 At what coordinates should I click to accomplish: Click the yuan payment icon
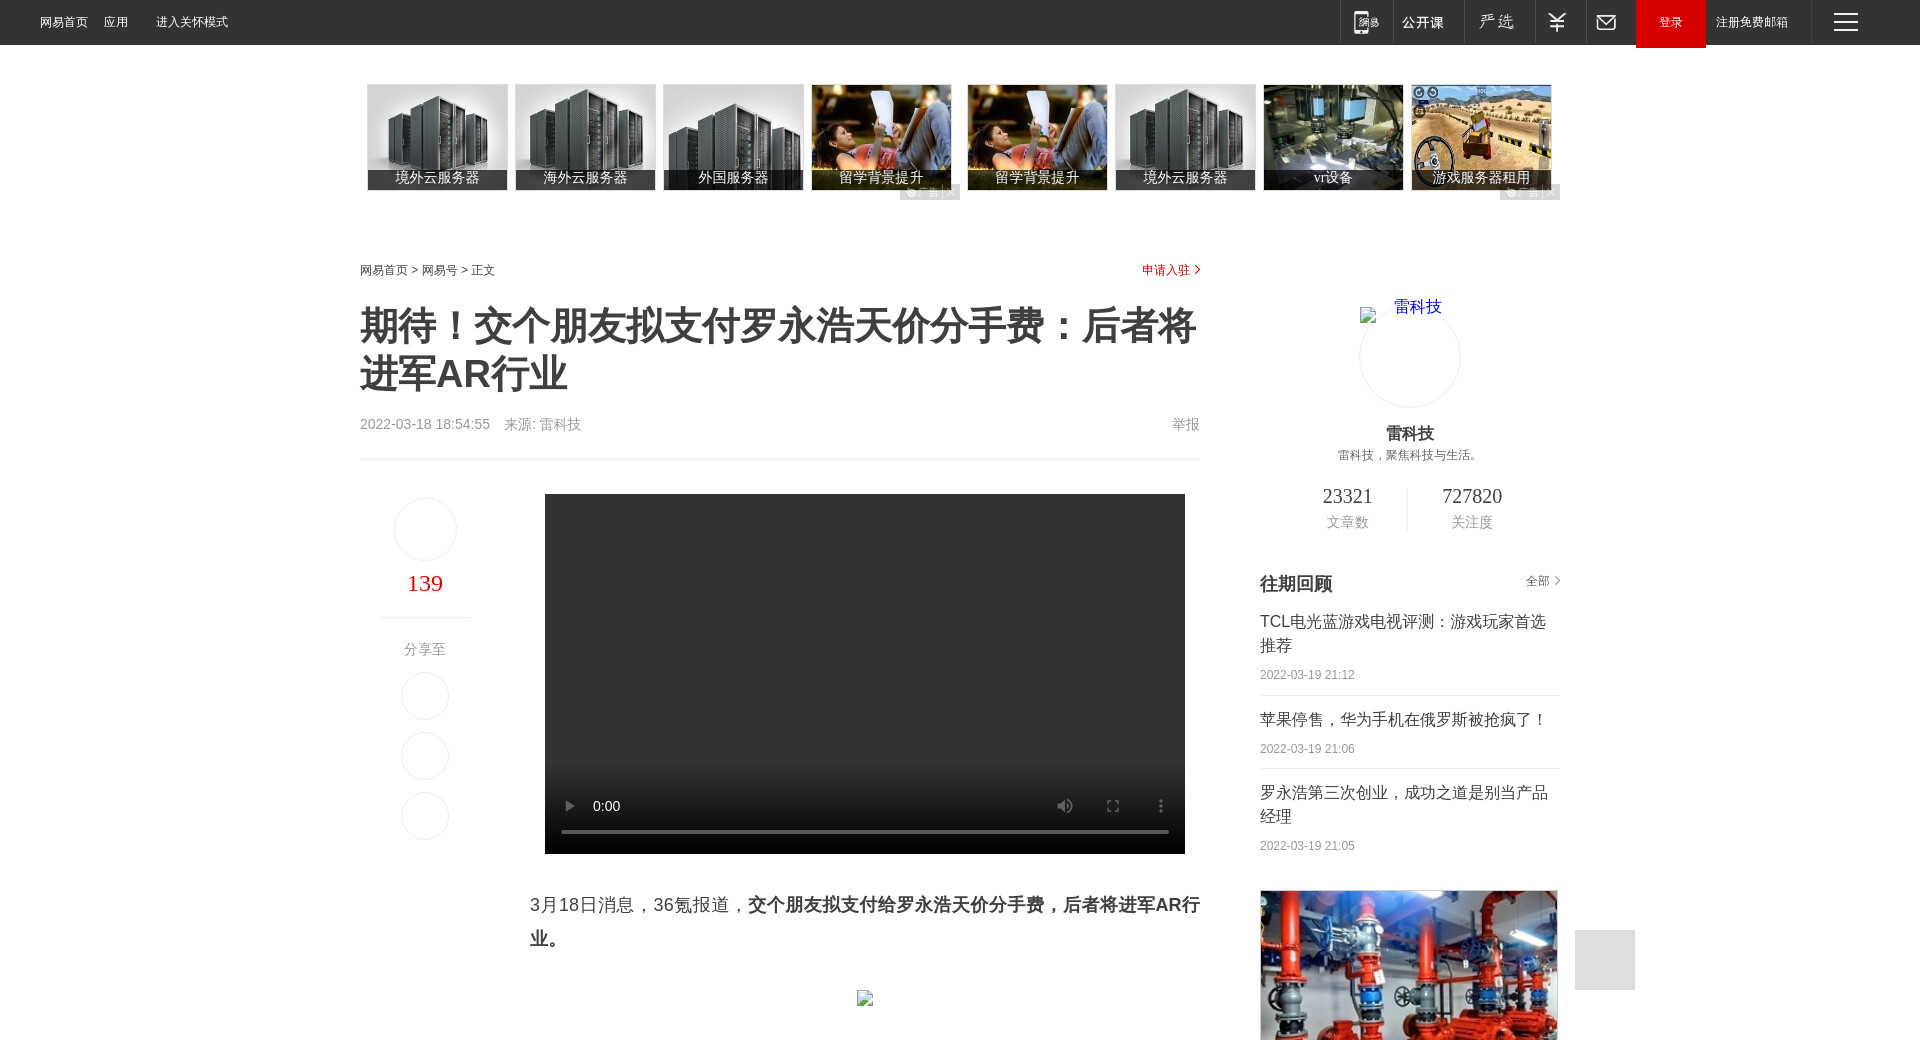[x=1557, y=22]
